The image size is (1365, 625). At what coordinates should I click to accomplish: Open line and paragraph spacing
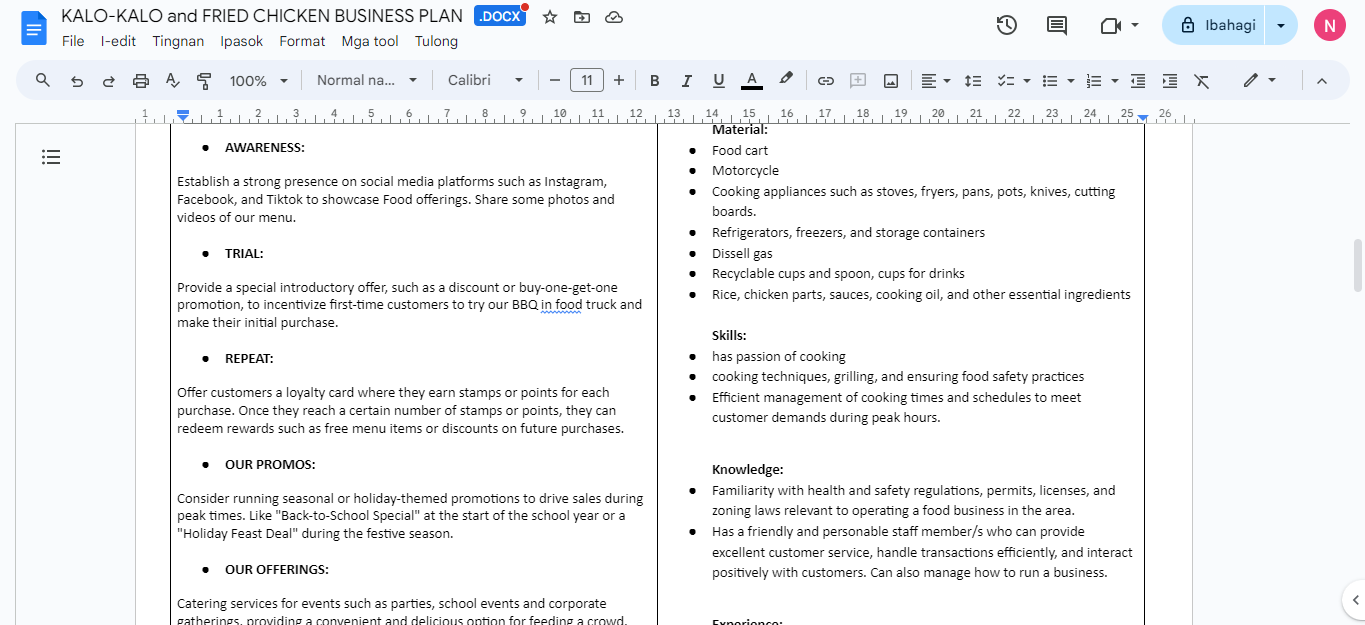click(972, 80)
